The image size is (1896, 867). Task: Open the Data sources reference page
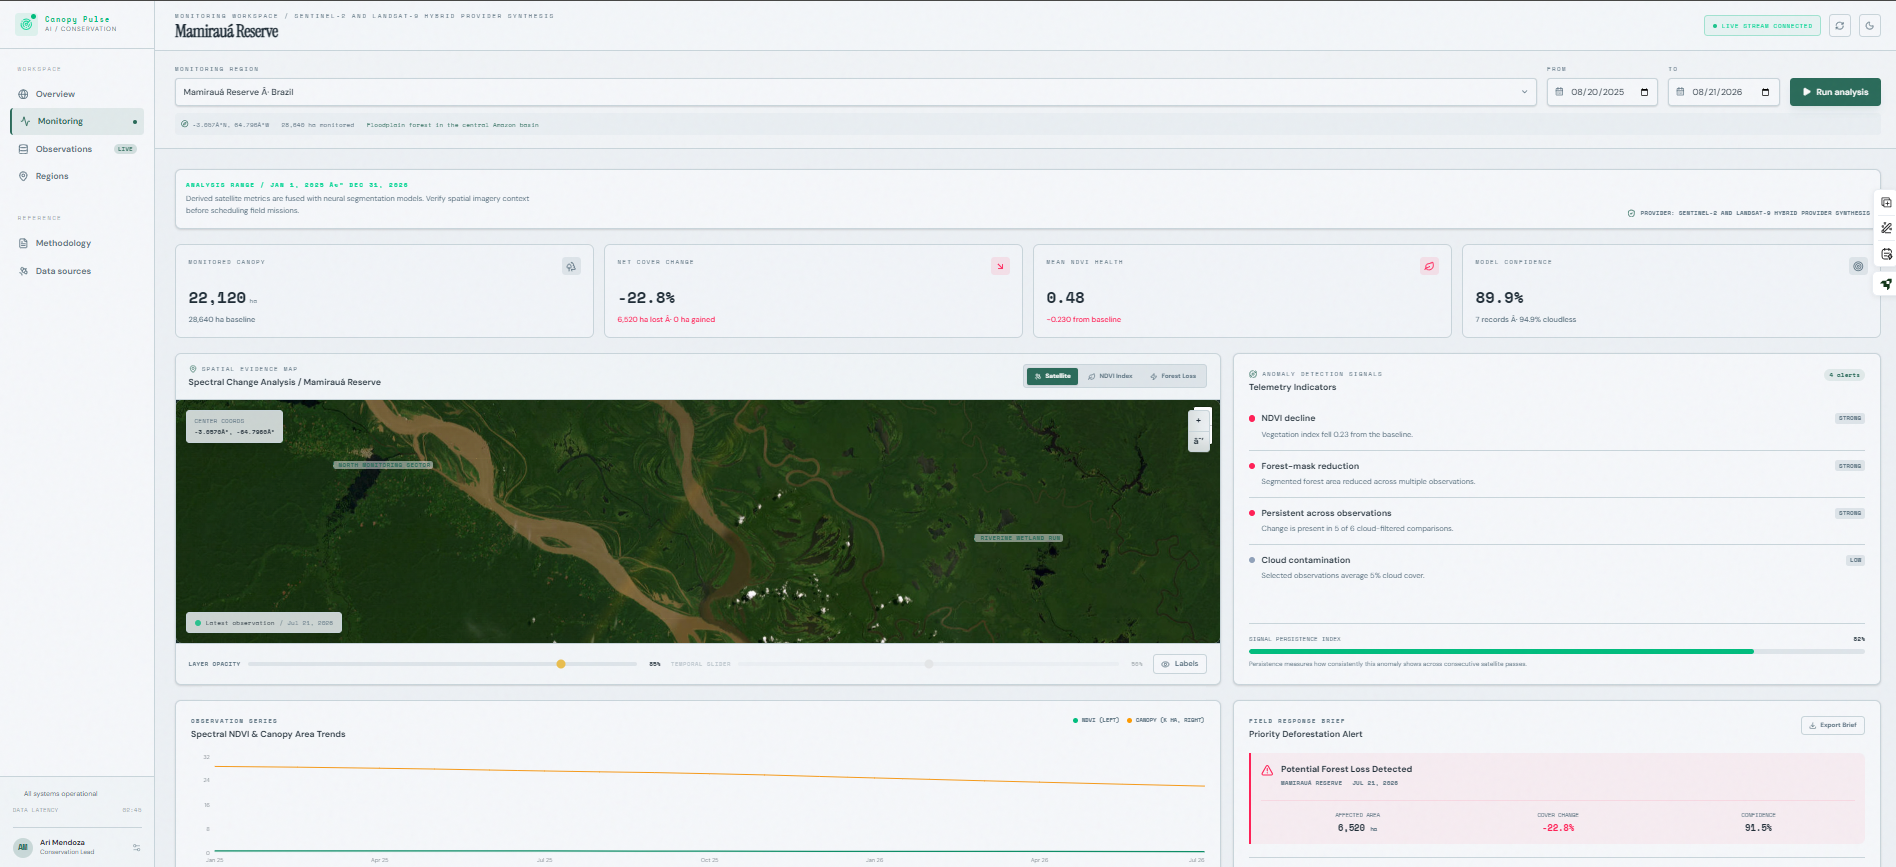[77, 271]
